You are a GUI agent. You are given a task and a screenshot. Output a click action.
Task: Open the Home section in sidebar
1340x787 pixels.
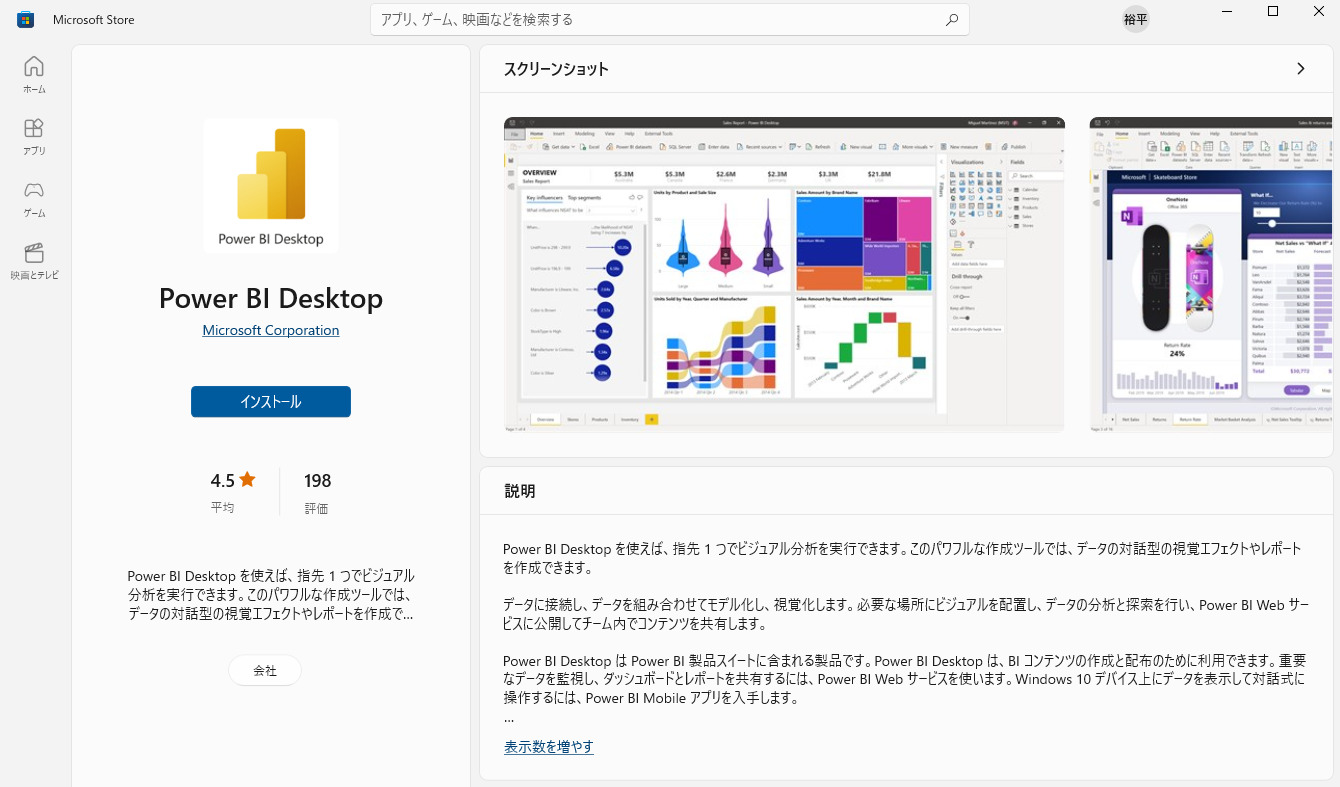click(x=34, y=75)
